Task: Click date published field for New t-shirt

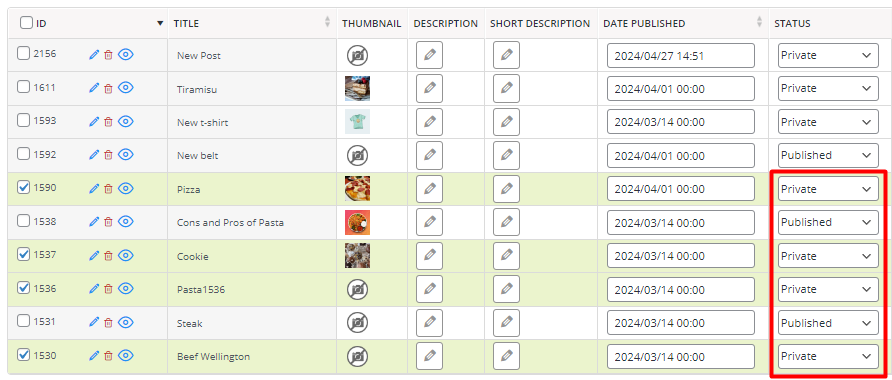Action: click(x=681, y=122)
